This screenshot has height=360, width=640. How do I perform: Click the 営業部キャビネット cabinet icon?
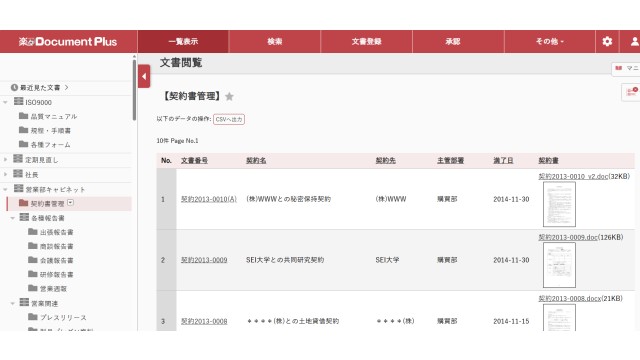coord(18,188)
